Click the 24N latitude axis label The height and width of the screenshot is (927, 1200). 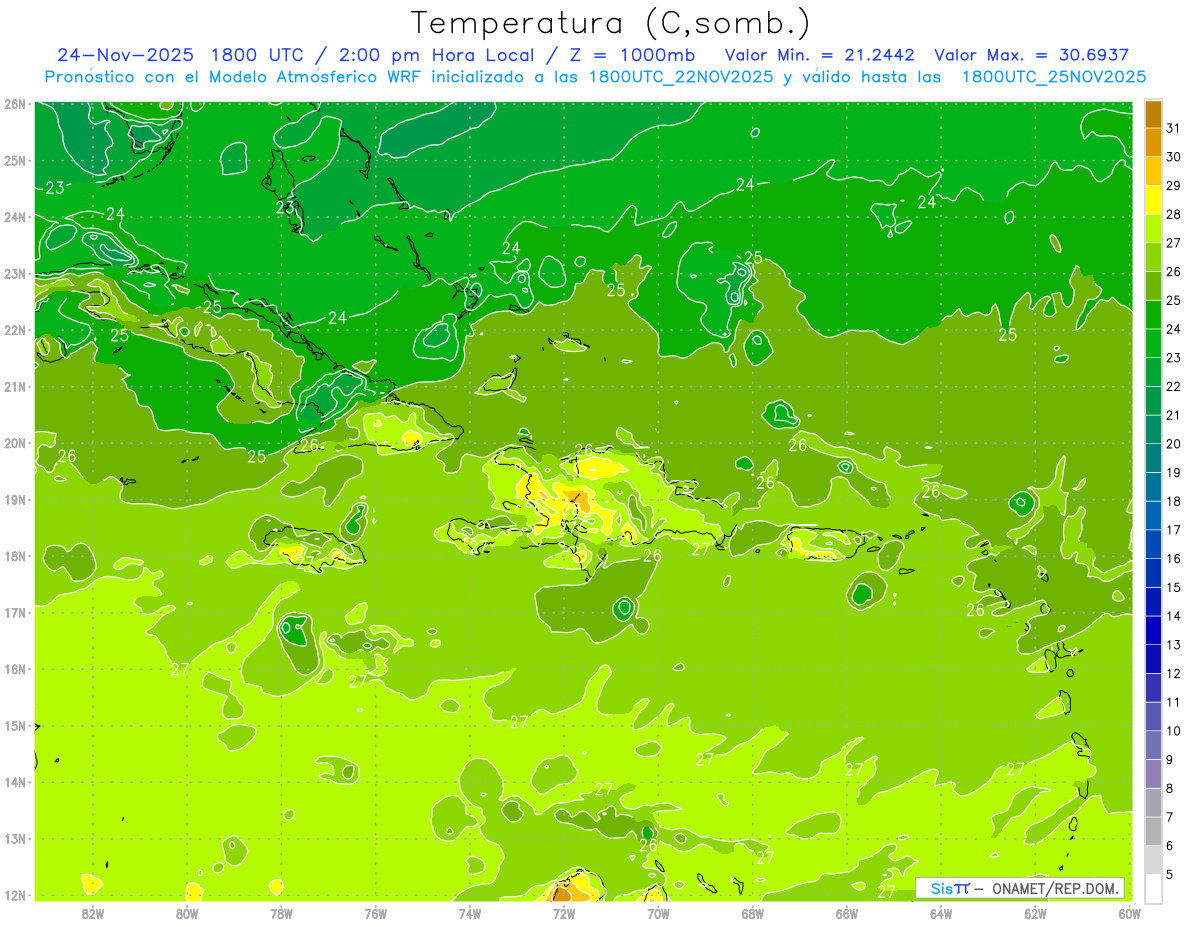(x=15, y=217)
